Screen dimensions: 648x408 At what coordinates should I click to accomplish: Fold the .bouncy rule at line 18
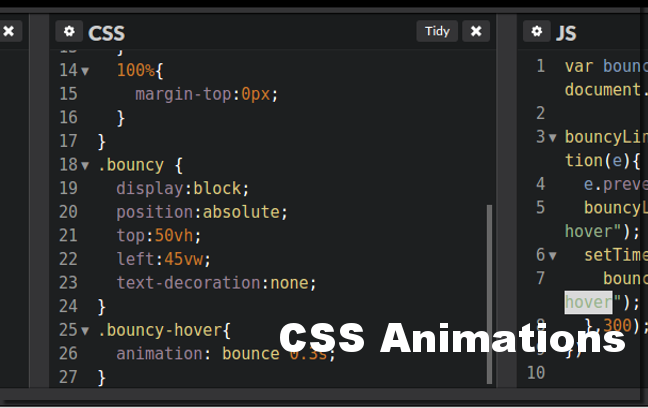[85, 165]
